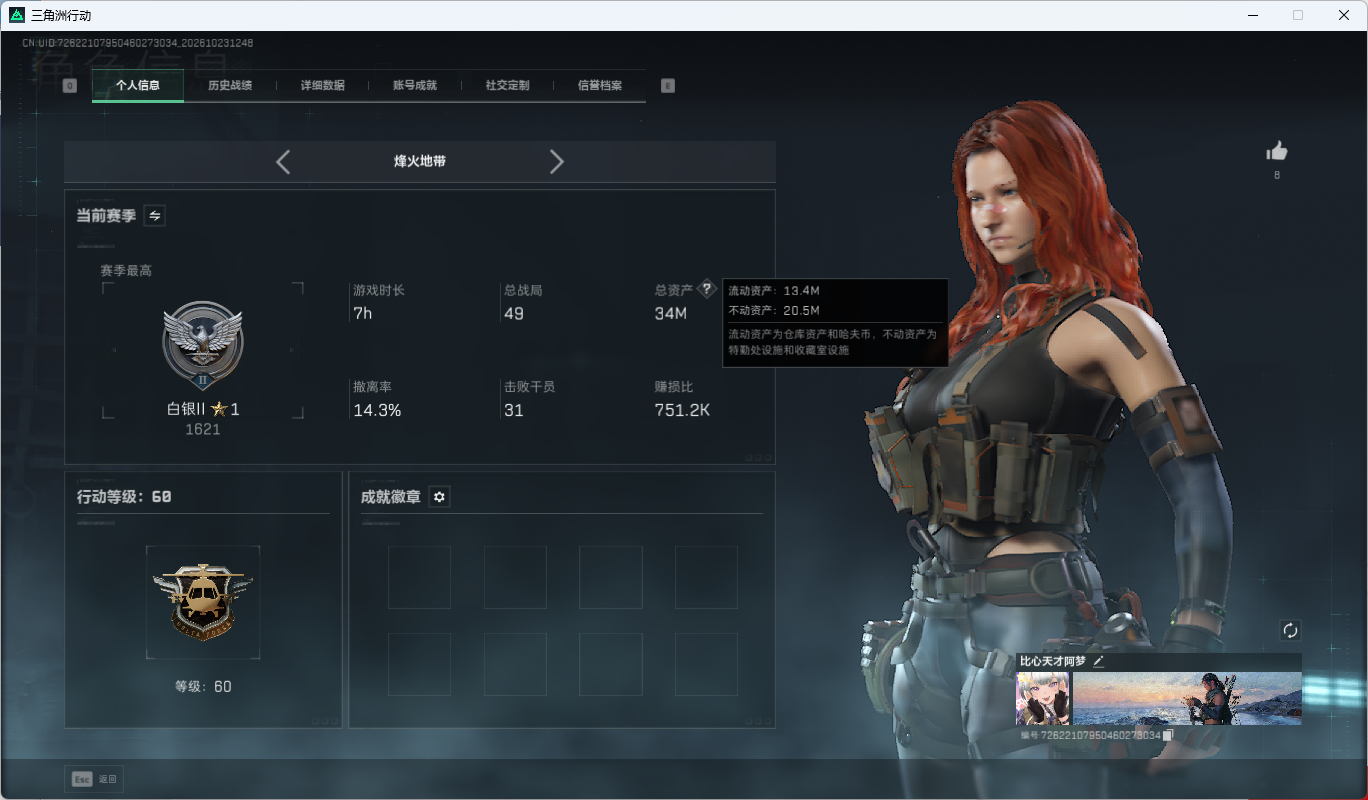The height and width of the screenshot is (800, 1368).
Task: Switch to the 信誉档案 tab
Action: click(x=600, y=86)
